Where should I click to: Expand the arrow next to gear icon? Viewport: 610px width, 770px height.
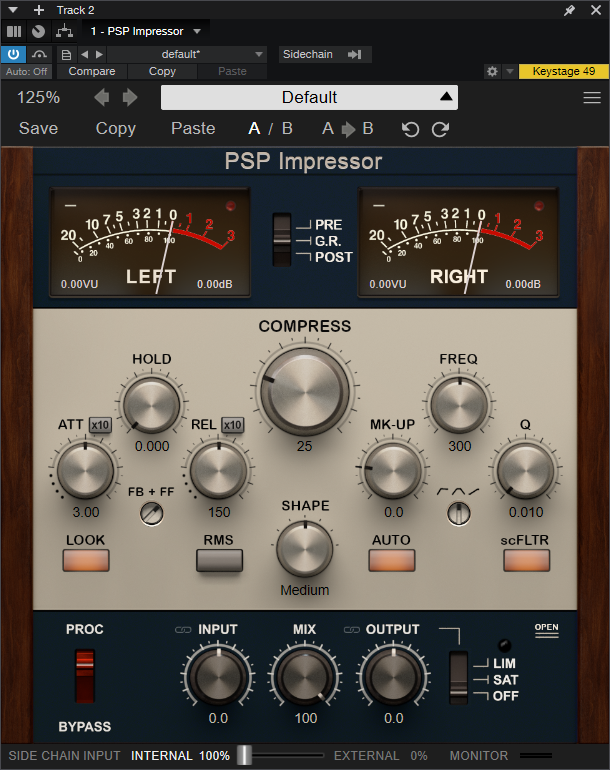click(510, 71)
